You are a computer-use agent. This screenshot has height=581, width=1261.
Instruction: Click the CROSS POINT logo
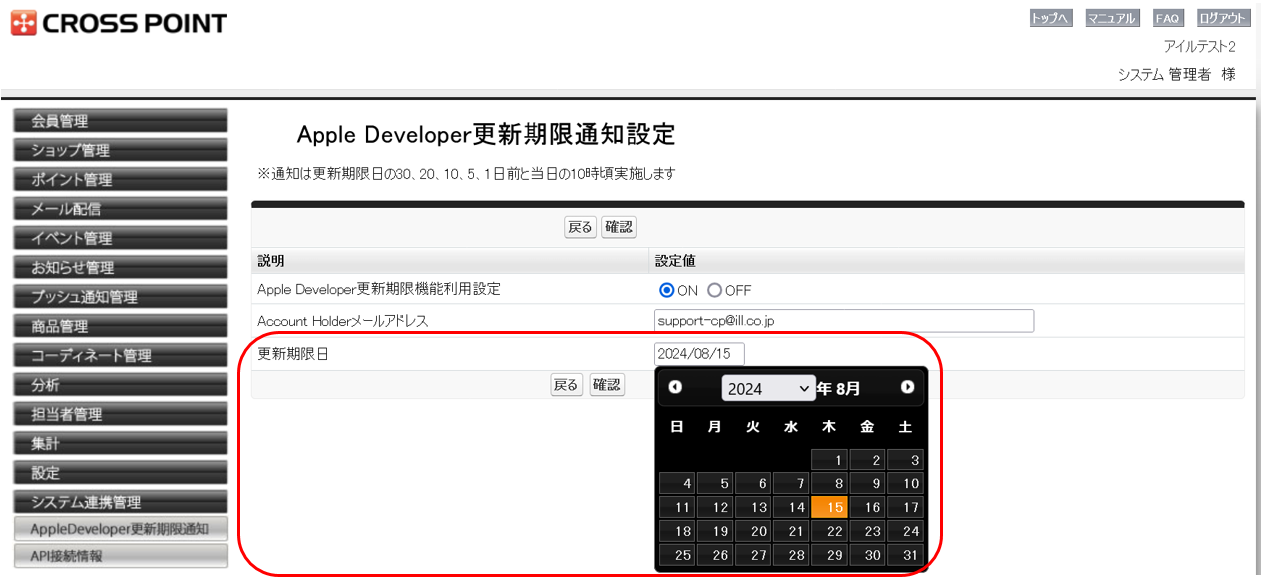point(120,23)
